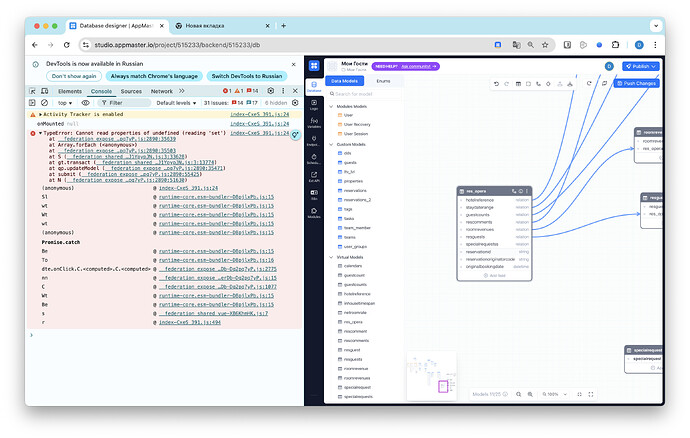Dismiss the DevTools language notification
The width and height of the screenshot is (690, 438).
pos(294,64)
